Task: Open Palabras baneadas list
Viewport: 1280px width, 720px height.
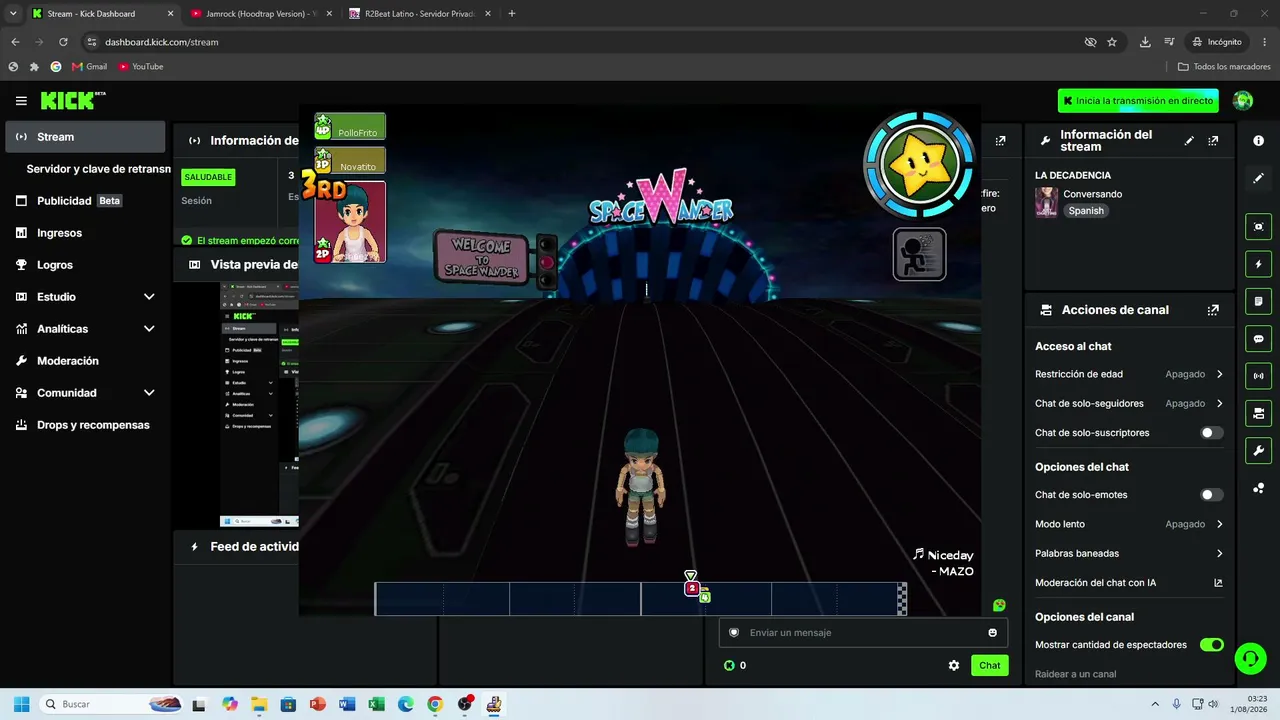Action: pos(1129,553)
